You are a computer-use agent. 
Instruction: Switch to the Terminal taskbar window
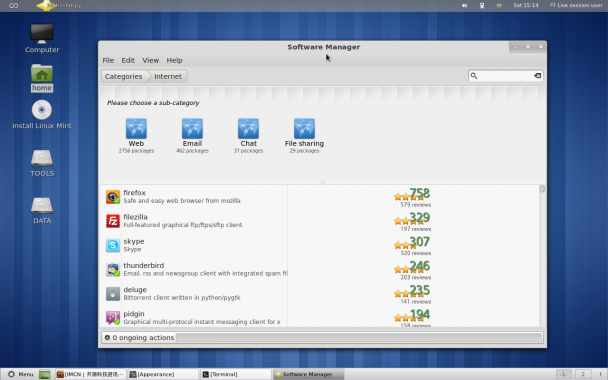(x=235, y=374)
